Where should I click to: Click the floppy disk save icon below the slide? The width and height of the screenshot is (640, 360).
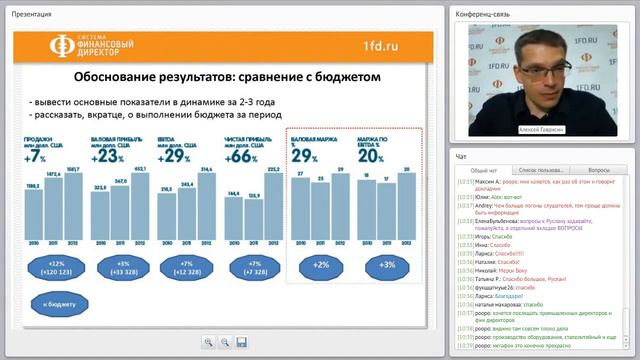(x=242, y=342)
